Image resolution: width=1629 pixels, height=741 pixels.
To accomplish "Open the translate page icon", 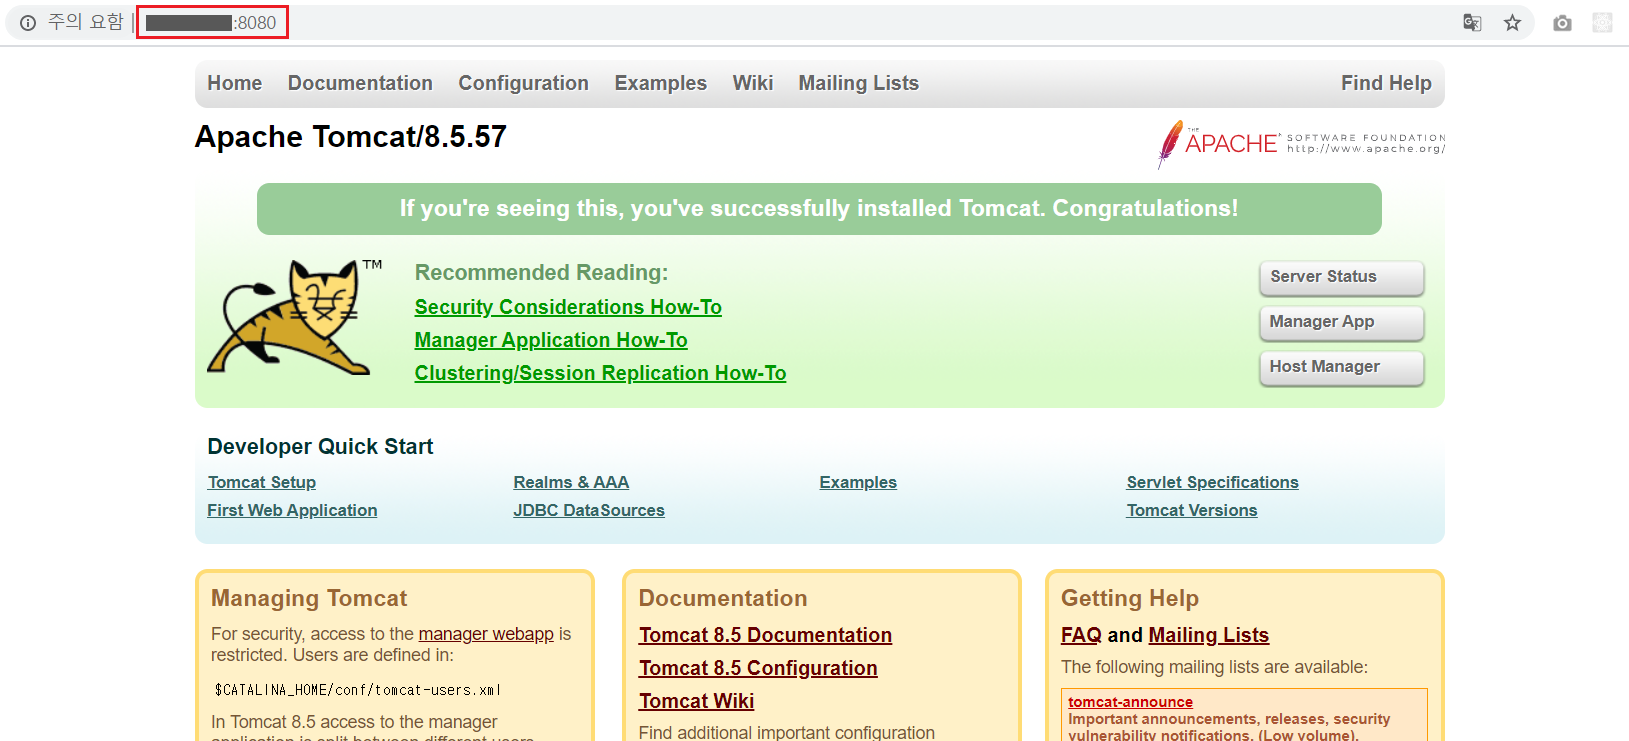I will 1472,23.
